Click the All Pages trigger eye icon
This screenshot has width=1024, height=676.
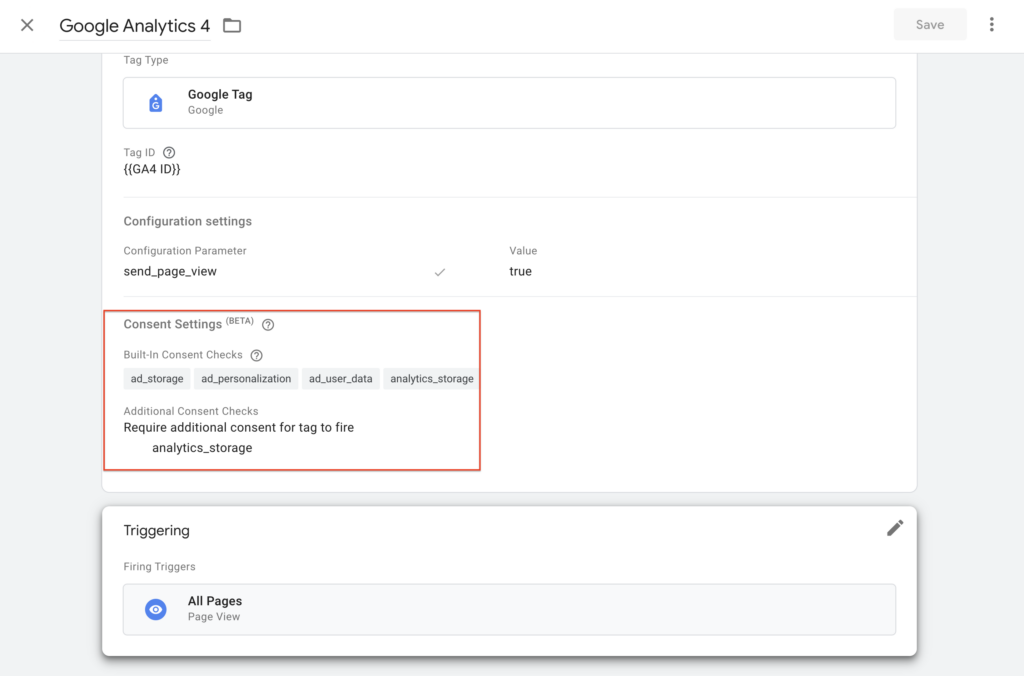coord(156,609)
